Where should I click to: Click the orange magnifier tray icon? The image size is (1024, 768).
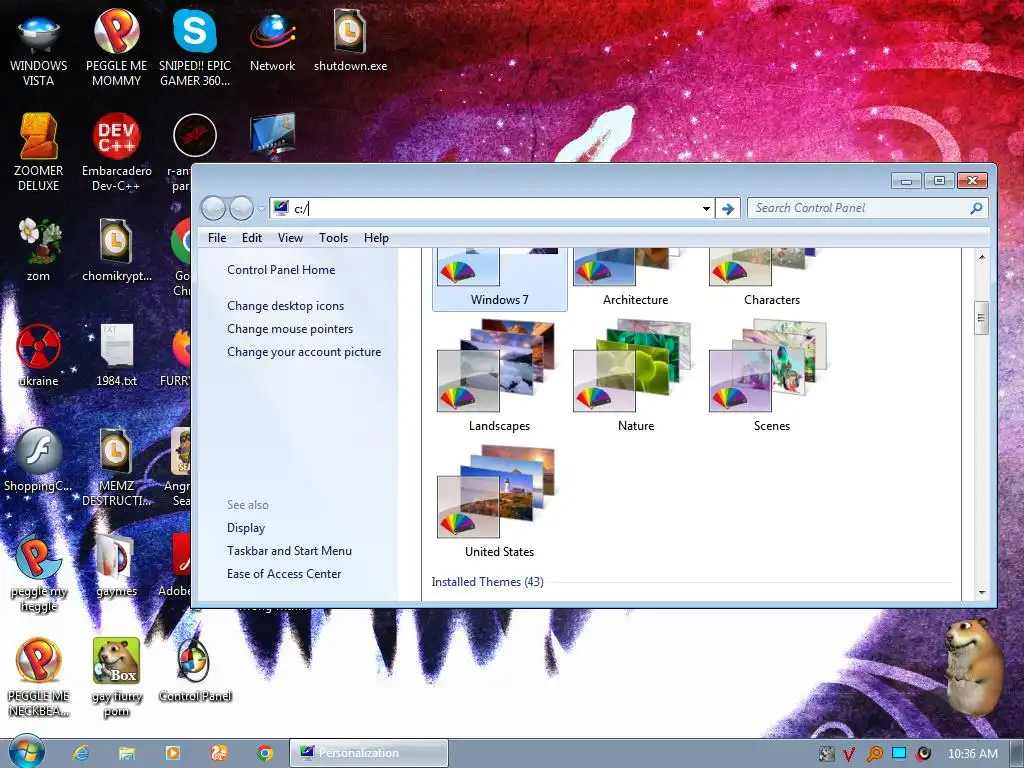[874, 754]
